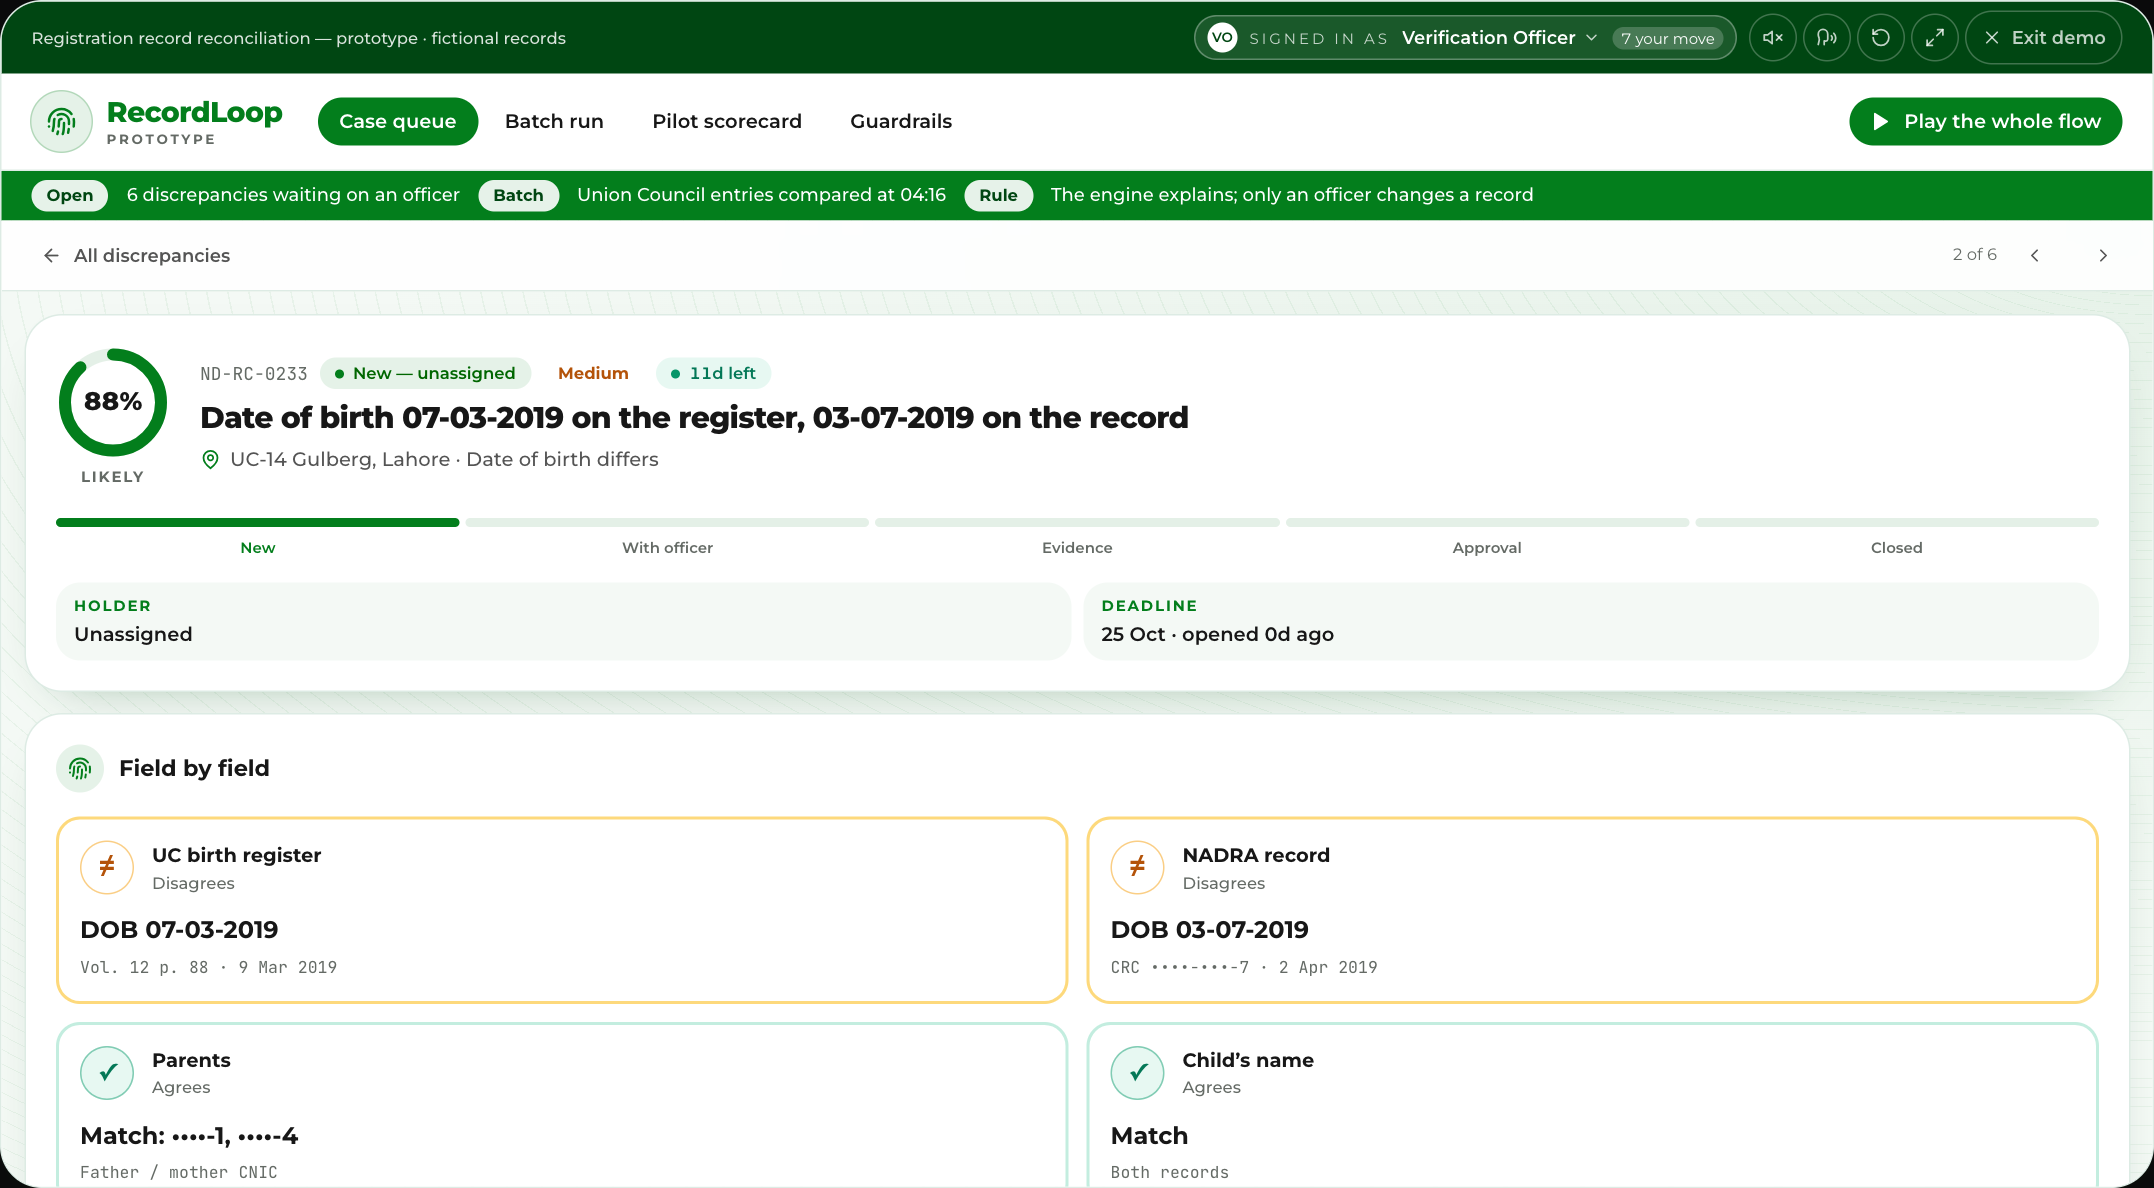The height and width of the screenshot is (1188, 2154).
Task: Switch to Batch run tab
Action: (554, 121)
